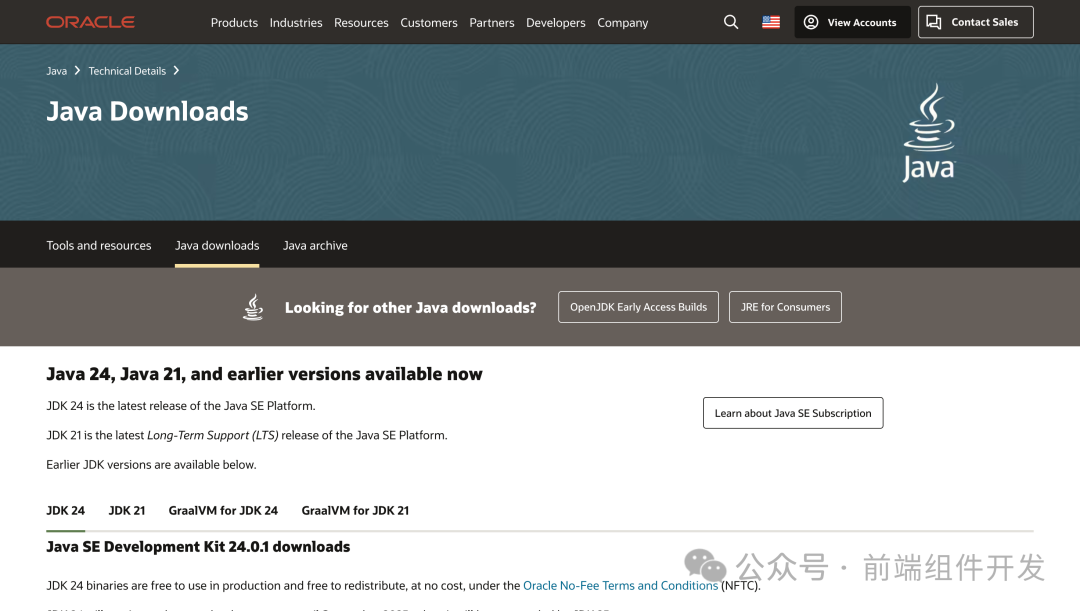Click the large Java coffee cup logo
The width and height of the screenshot is (1080, 611).
coord(929,132)
